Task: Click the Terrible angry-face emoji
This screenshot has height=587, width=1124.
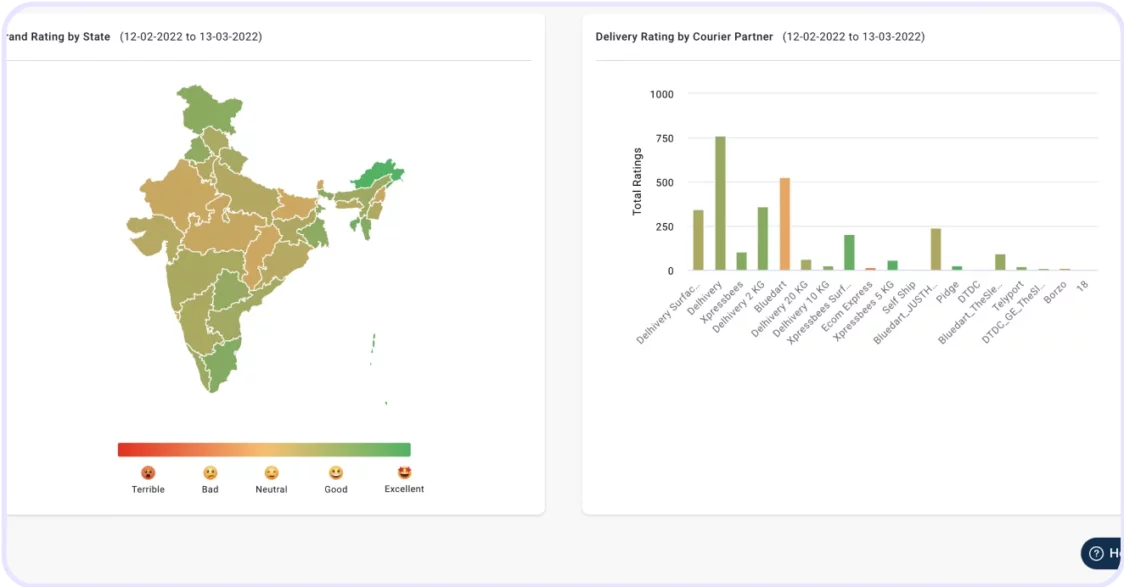Action: click(148, 473)
